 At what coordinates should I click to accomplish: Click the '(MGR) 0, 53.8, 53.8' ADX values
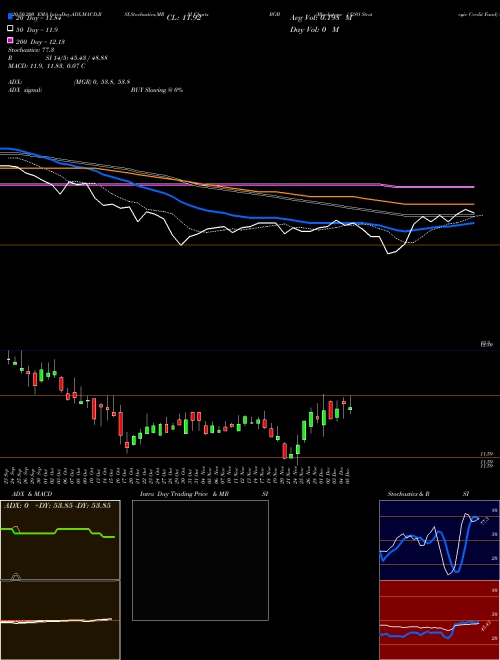102,82
